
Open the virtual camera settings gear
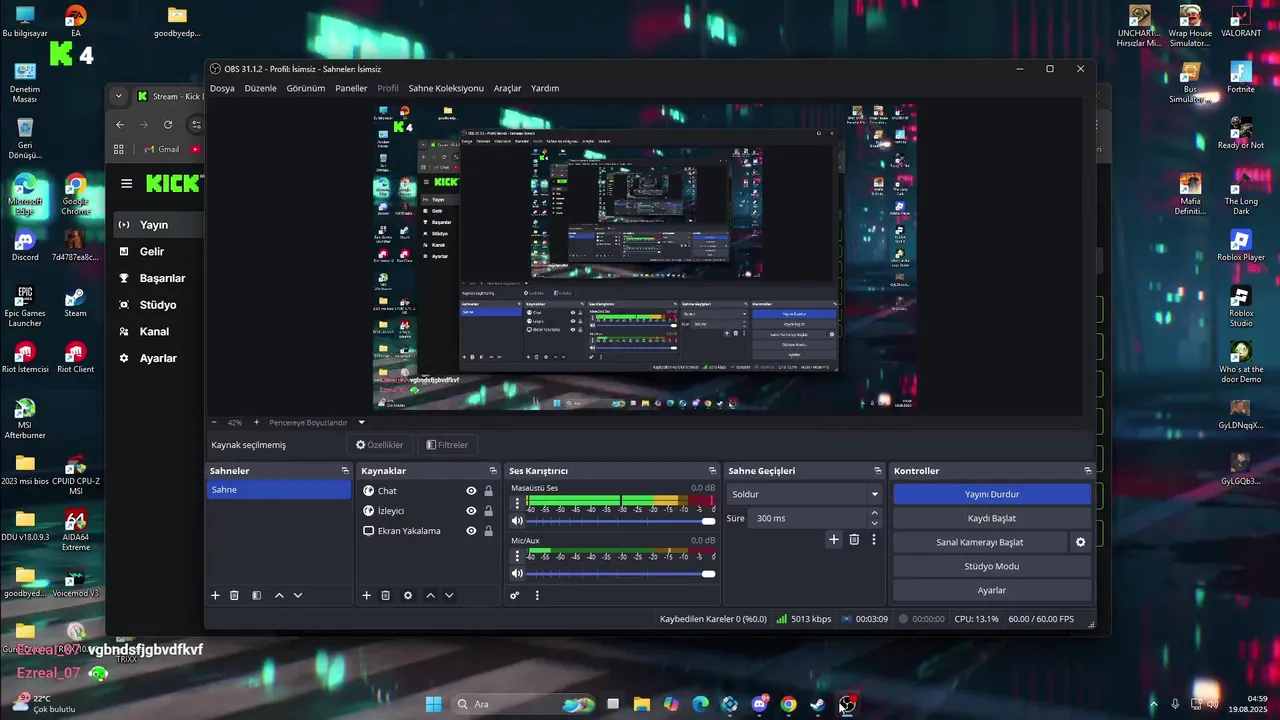coord(1080,542)
